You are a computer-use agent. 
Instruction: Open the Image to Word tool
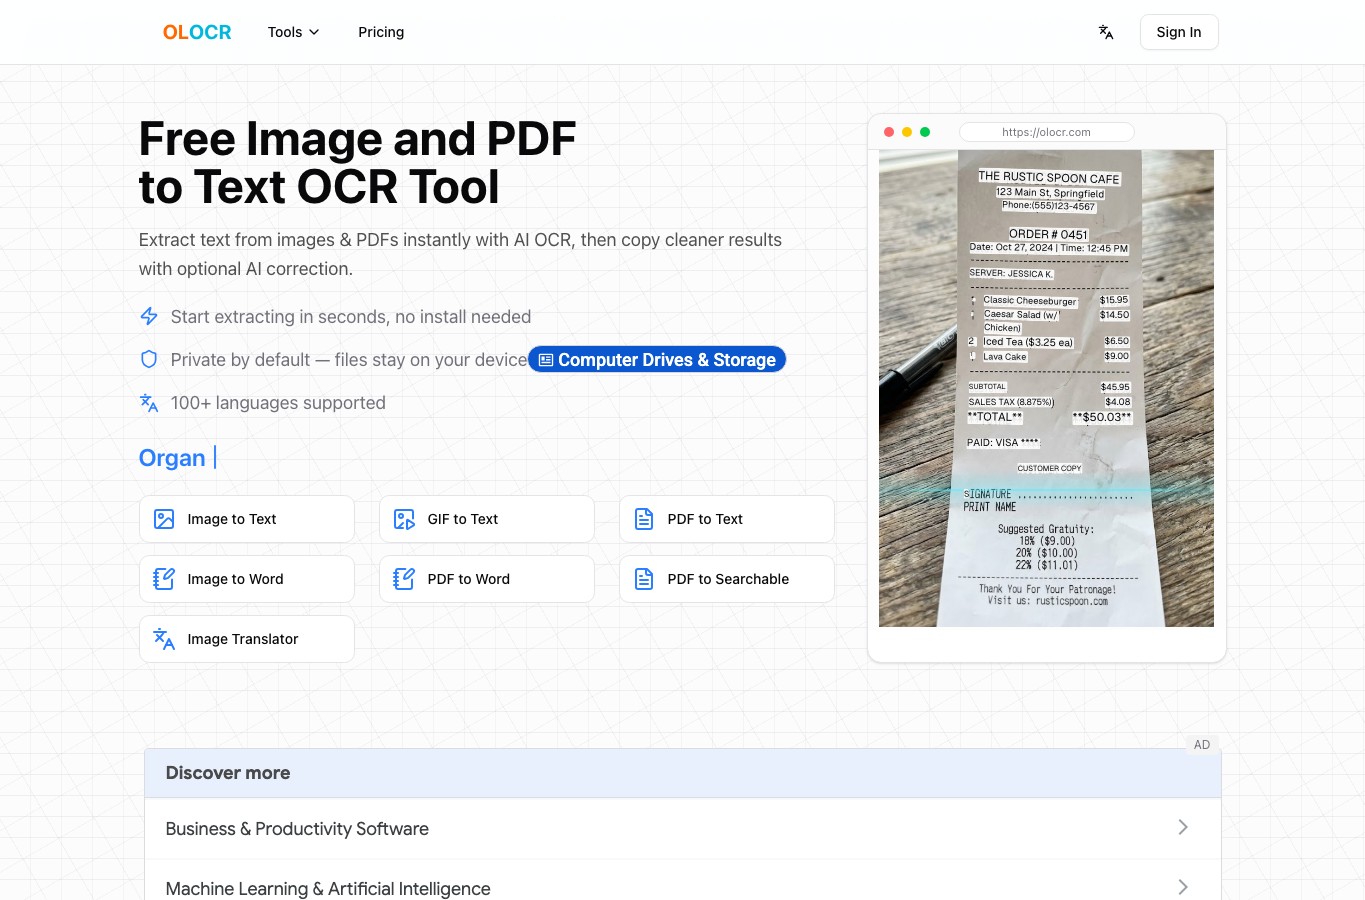(247, 579)
